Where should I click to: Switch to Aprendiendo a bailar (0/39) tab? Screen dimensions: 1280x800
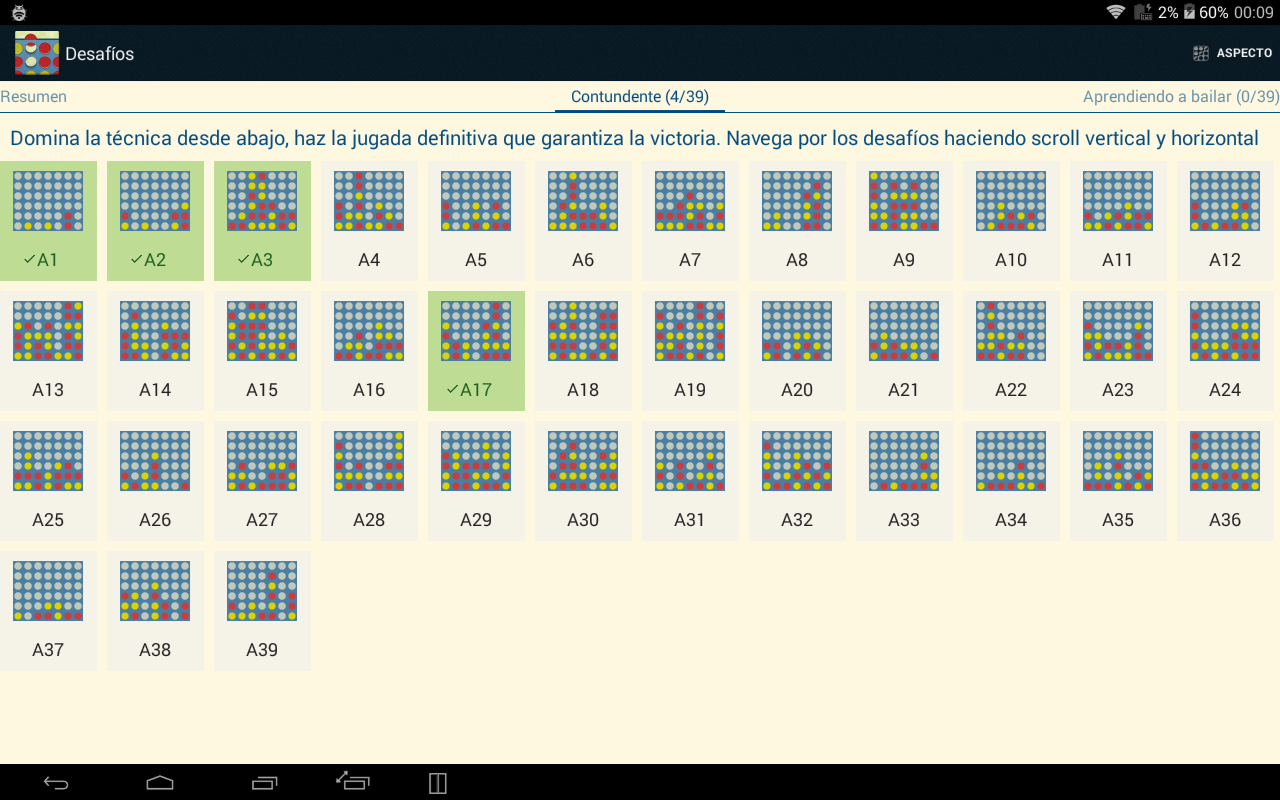pos(1181,97)
